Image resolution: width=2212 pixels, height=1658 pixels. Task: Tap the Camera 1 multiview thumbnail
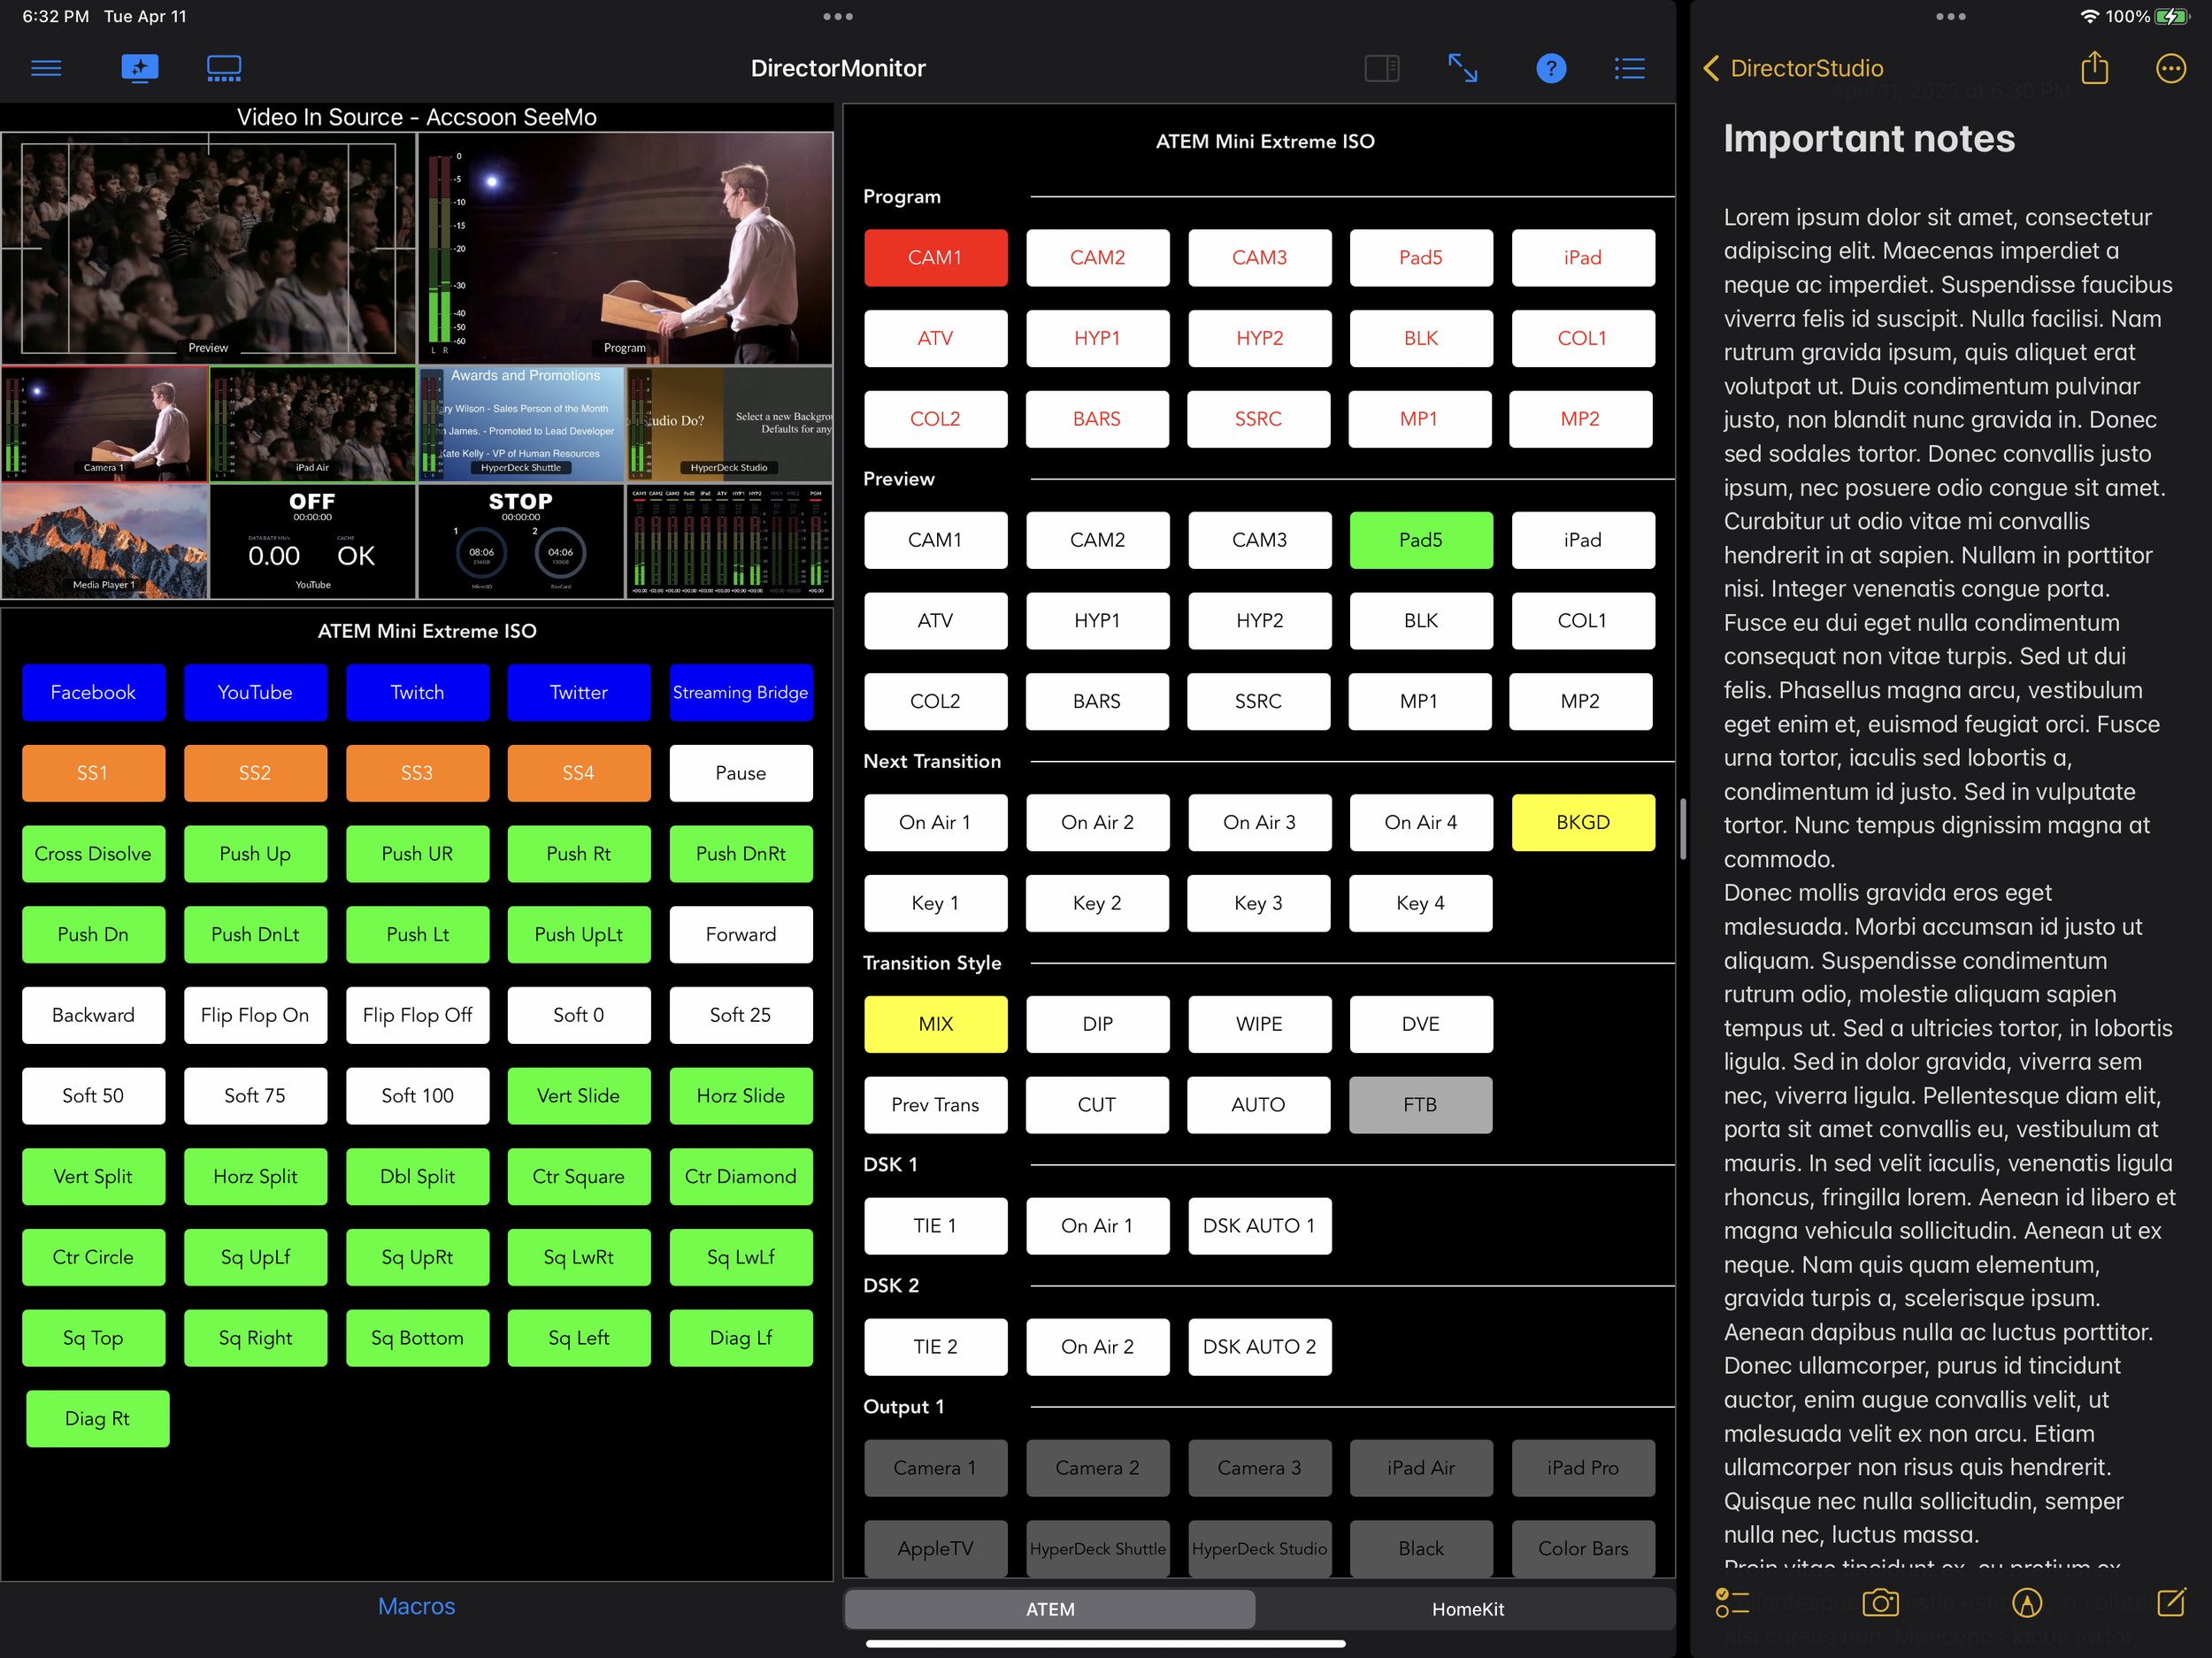click(105, 424)
